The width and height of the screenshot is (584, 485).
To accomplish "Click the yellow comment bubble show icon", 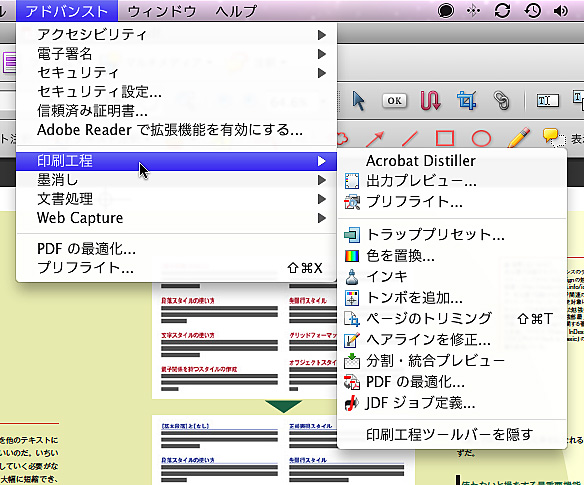I will pyautogui.click(x=554, y=137).
